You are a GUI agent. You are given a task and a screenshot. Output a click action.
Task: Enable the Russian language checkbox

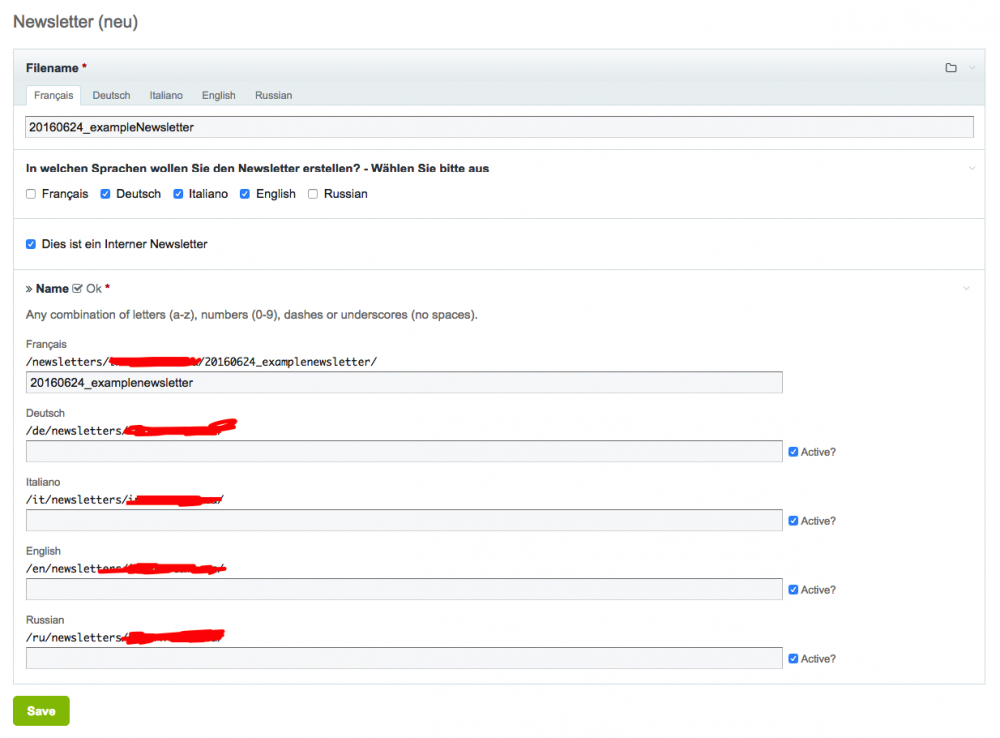pos(313,194)
